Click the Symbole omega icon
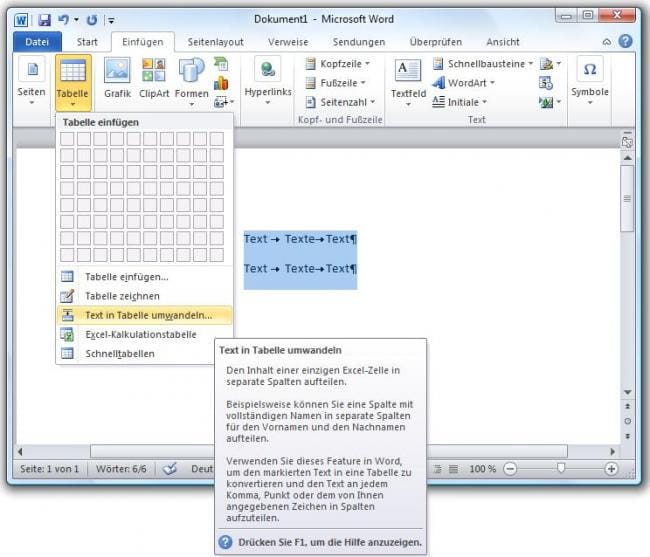Screen dimensions: 650x557 [x=589, y=69]
